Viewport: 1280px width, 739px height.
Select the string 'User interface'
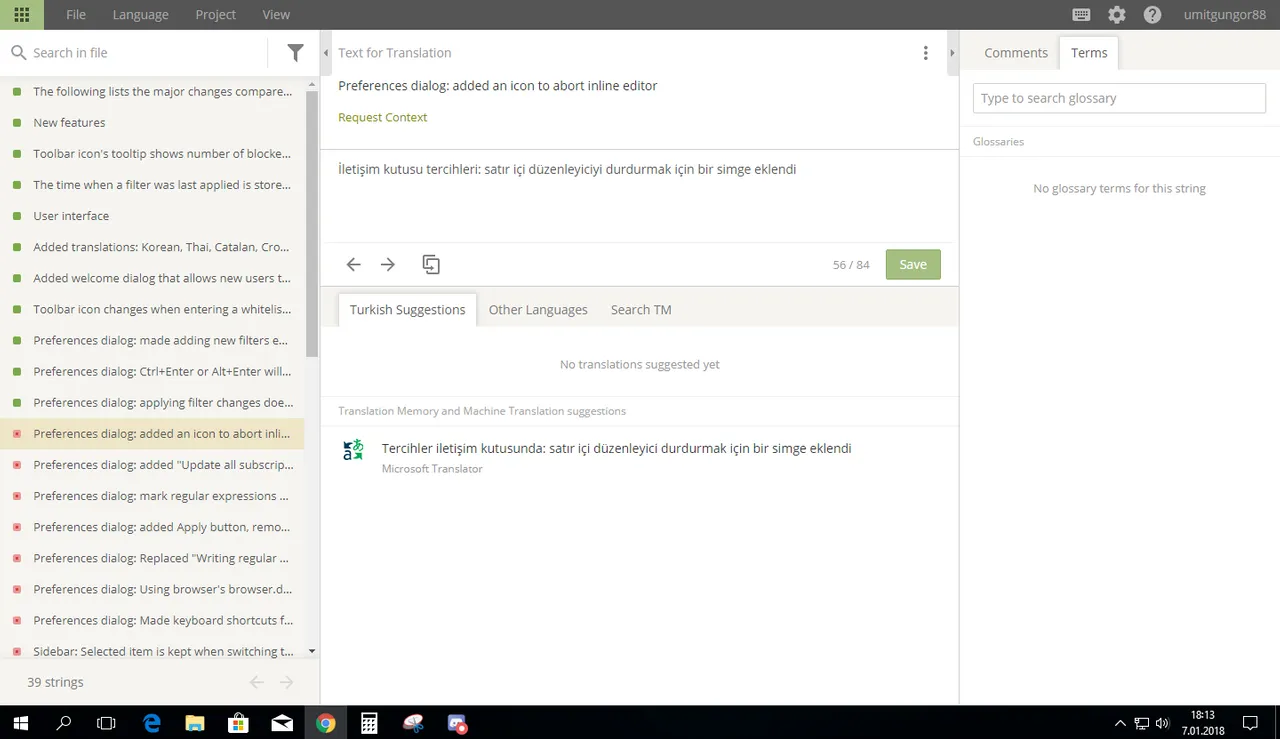coord(152,216)
